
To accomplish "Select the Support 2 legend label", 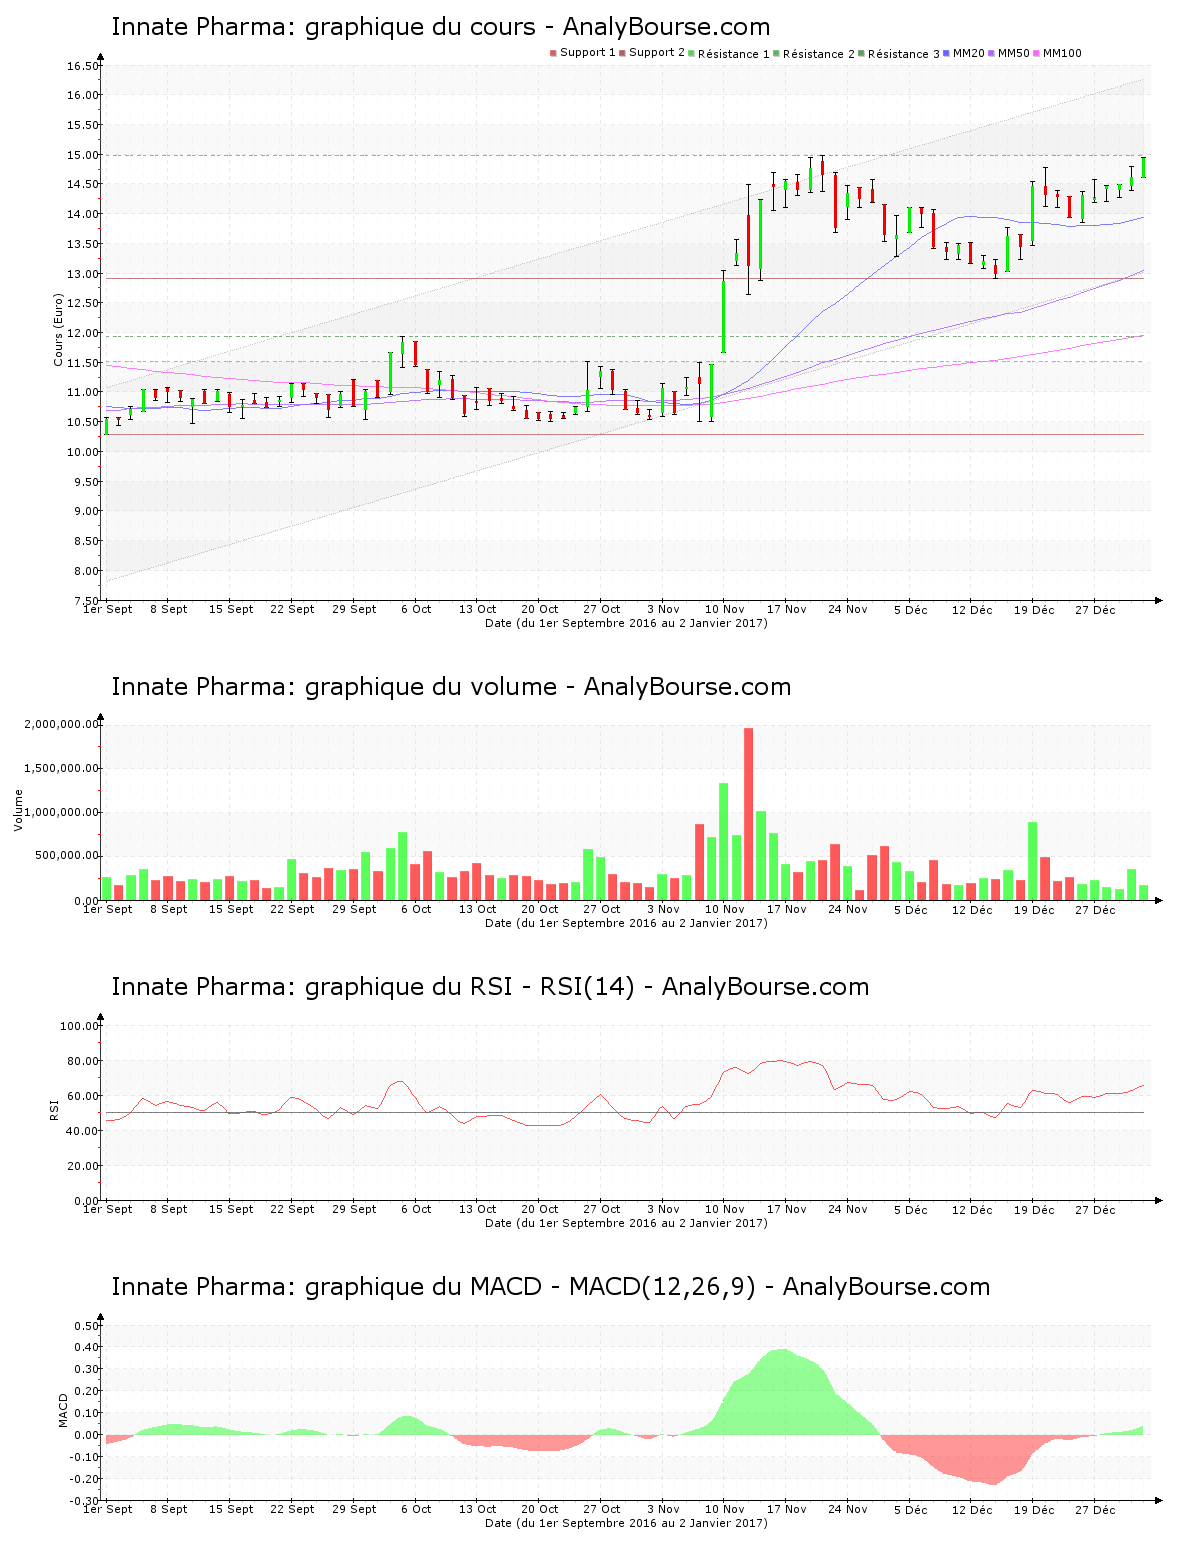I will [x=657, y=53].
